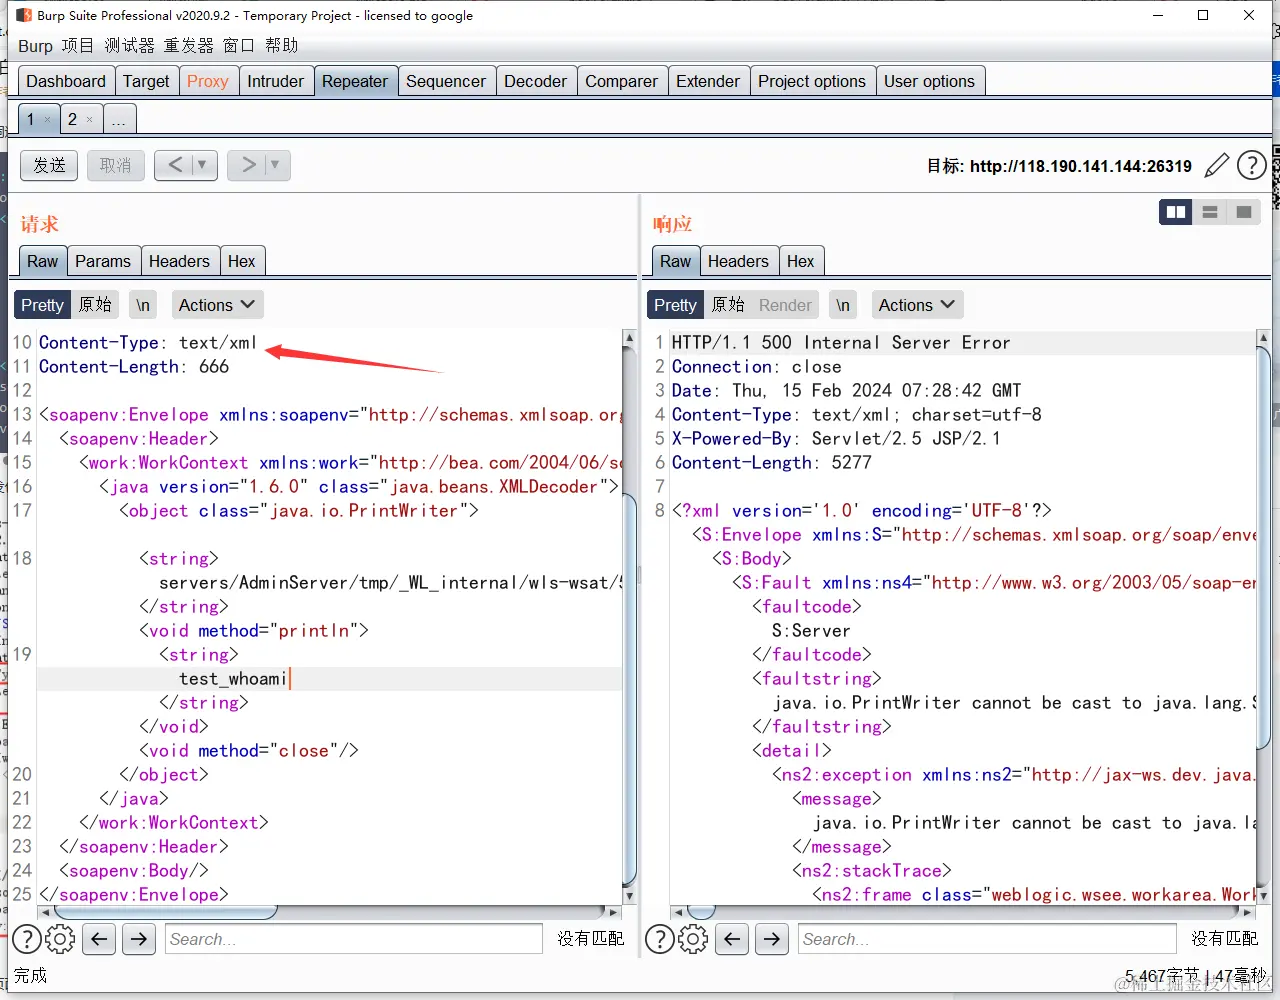This screenshot has width=1280, height=1000.
Task: Open the Project options tab
Action: tap(812, 81)
